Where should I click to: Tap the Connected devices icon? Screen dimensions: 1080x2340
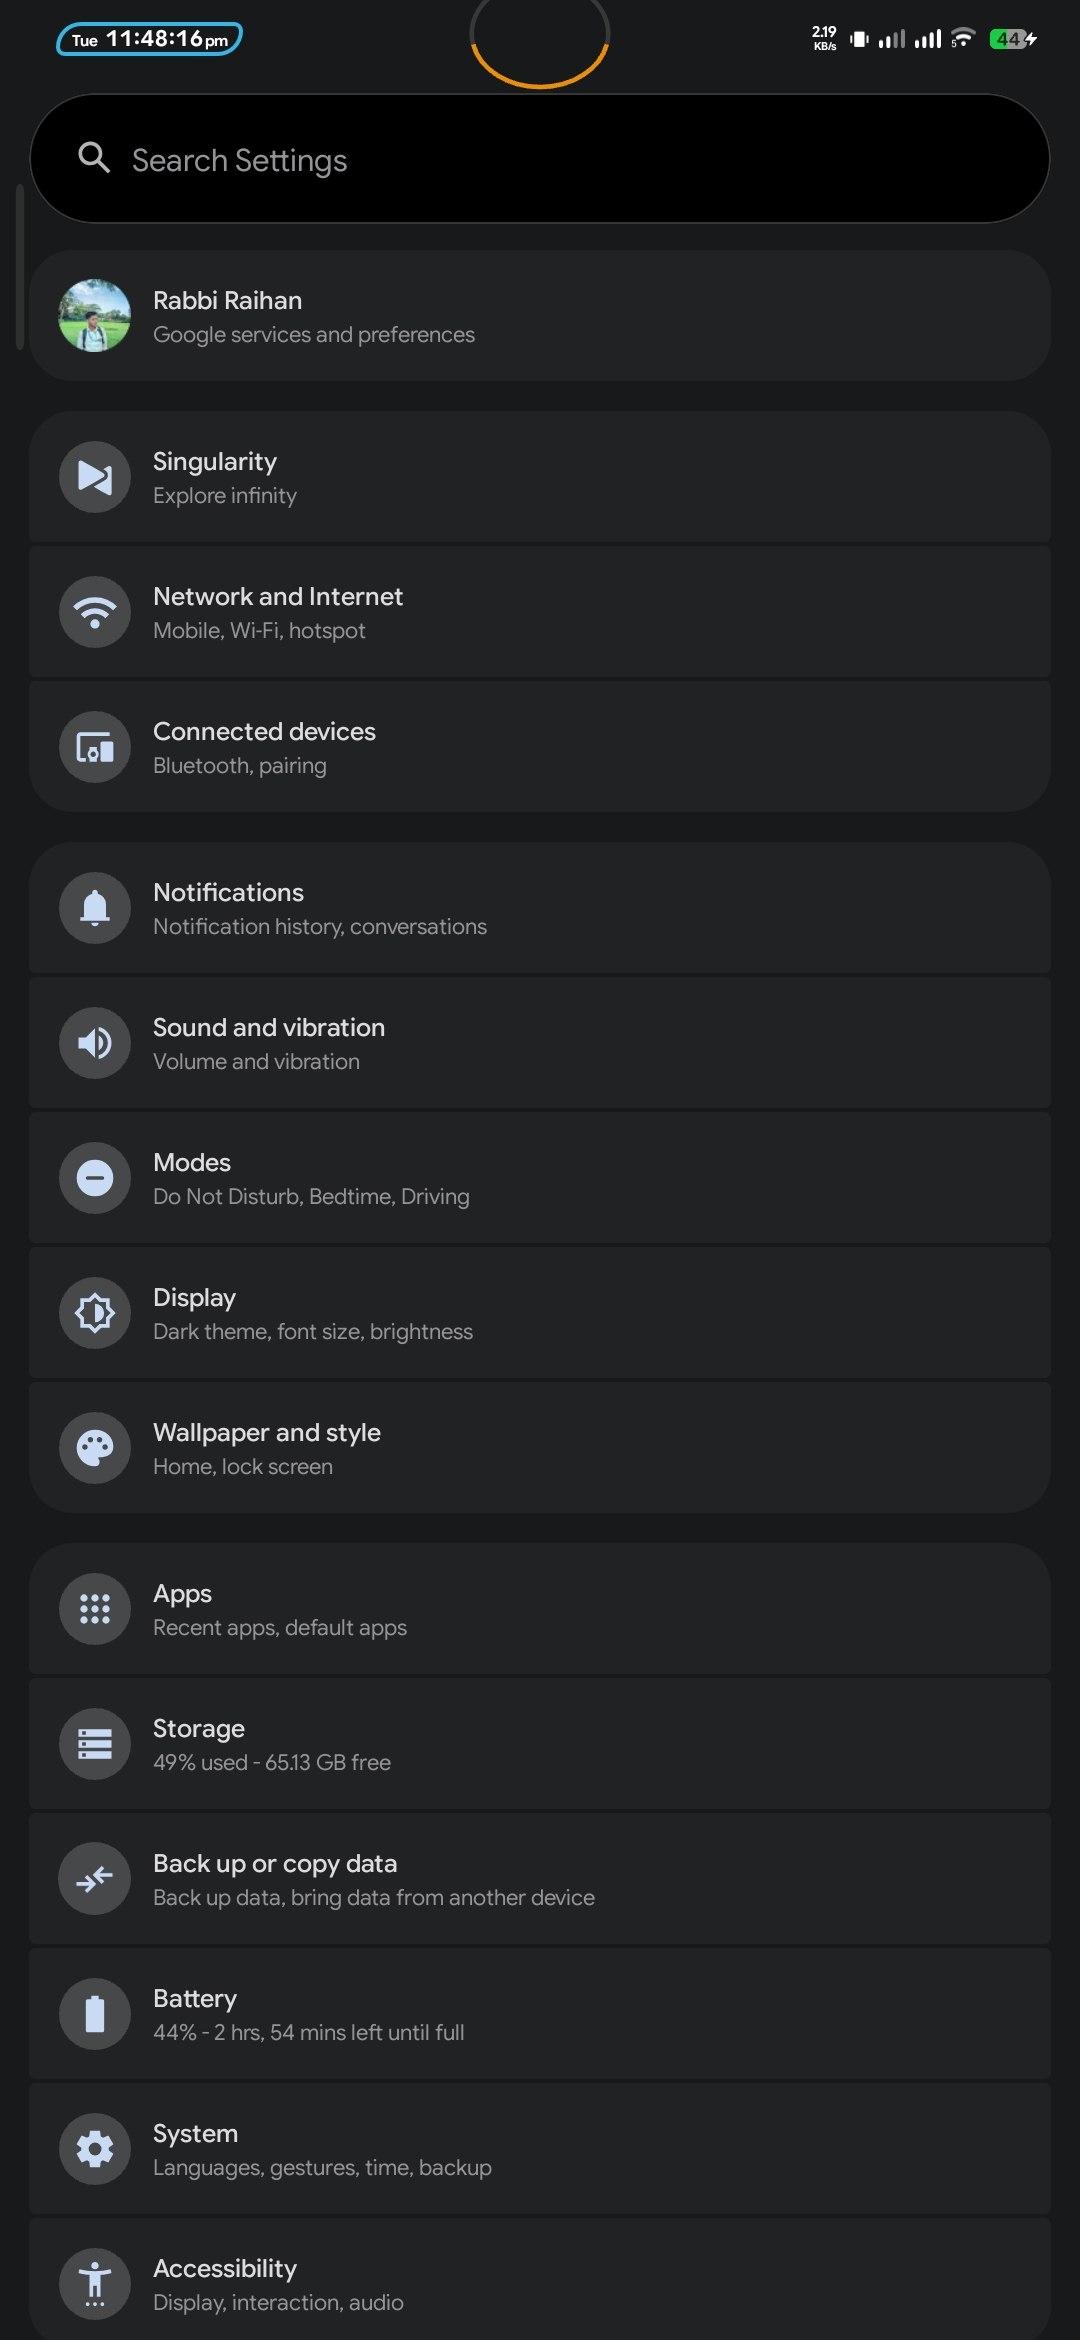point(95,747)
